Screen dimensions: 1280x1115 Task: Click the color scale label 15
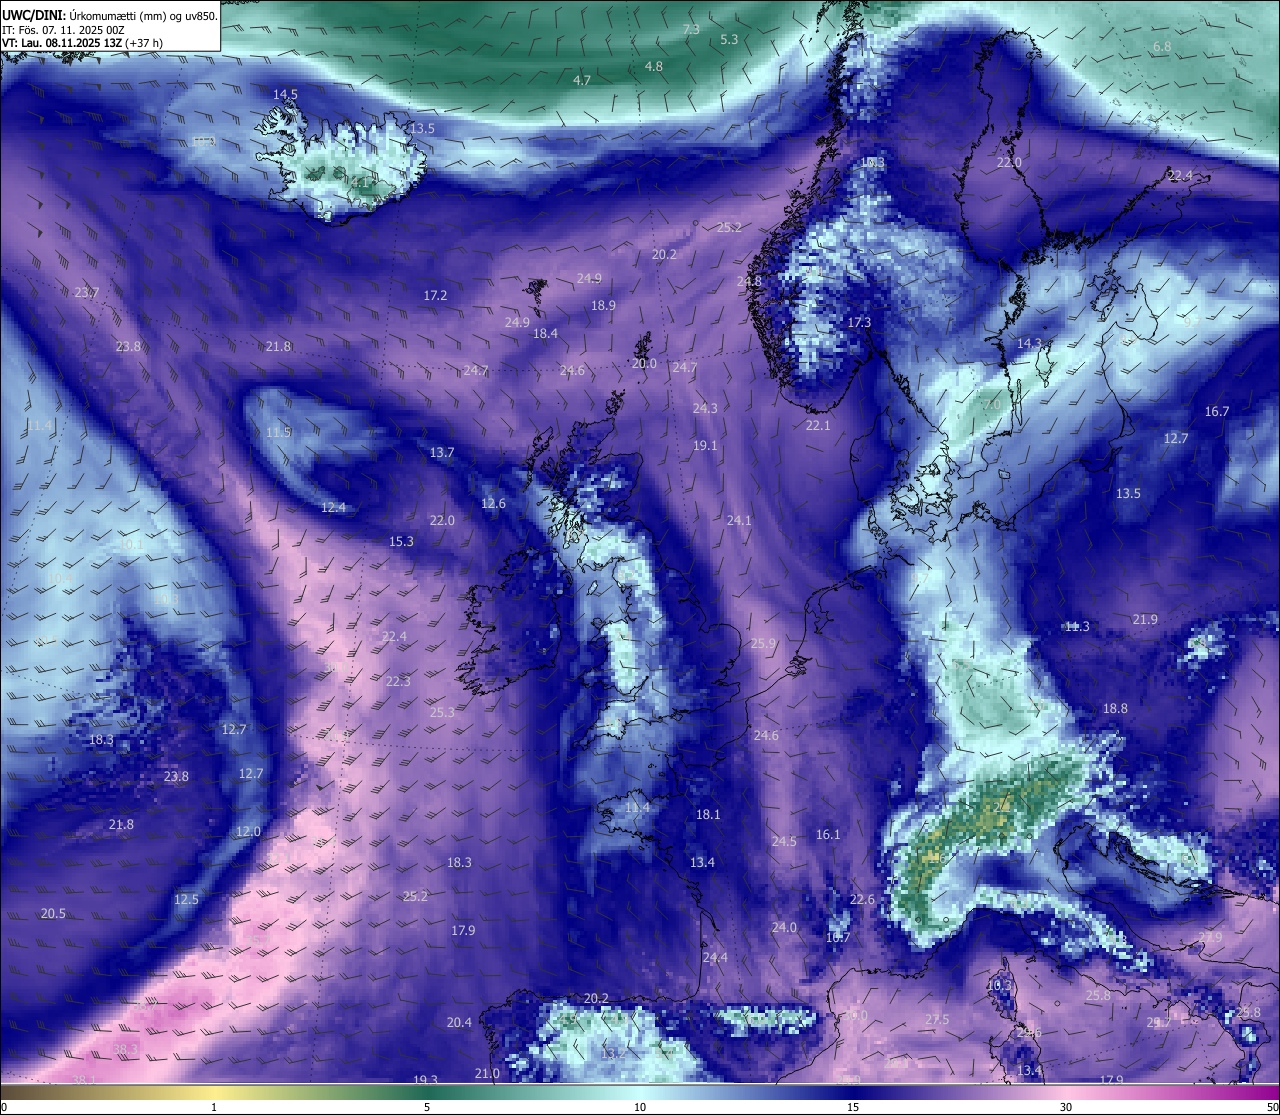[x=853, y=1107]
